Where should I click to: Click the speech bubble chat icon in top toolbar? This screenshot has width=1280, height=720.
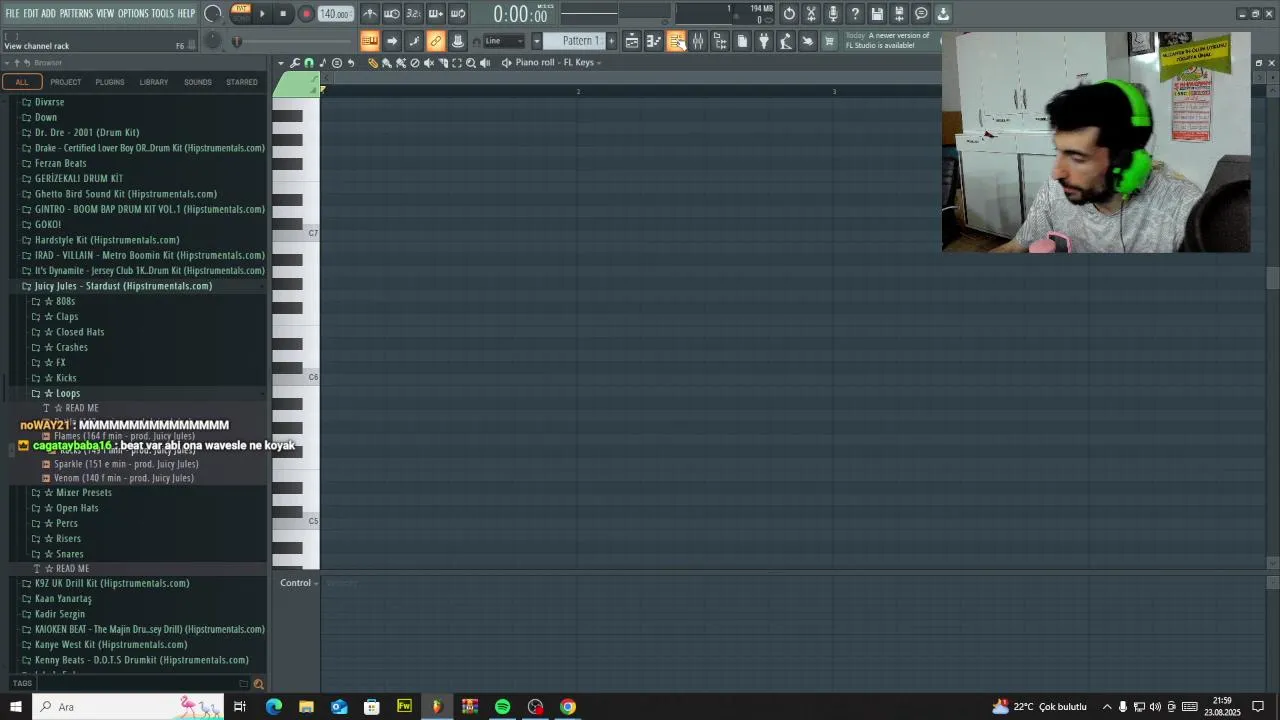pos(921,14)
